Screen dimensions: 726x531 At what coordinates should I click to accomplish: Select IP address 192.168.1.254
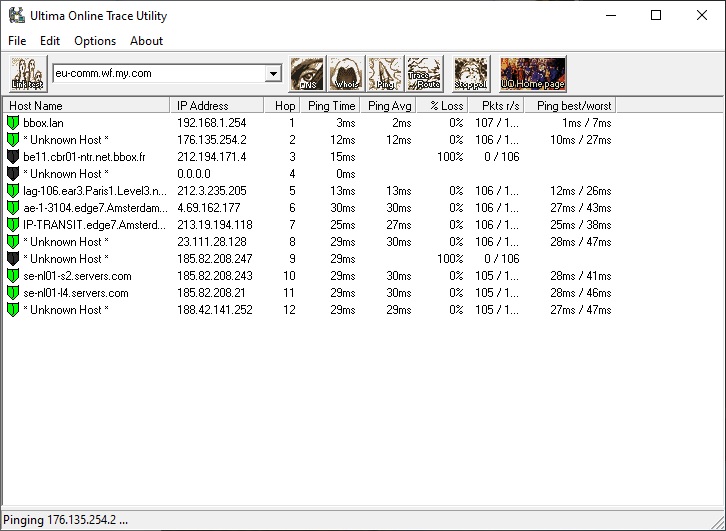click(x=212, y=123)
